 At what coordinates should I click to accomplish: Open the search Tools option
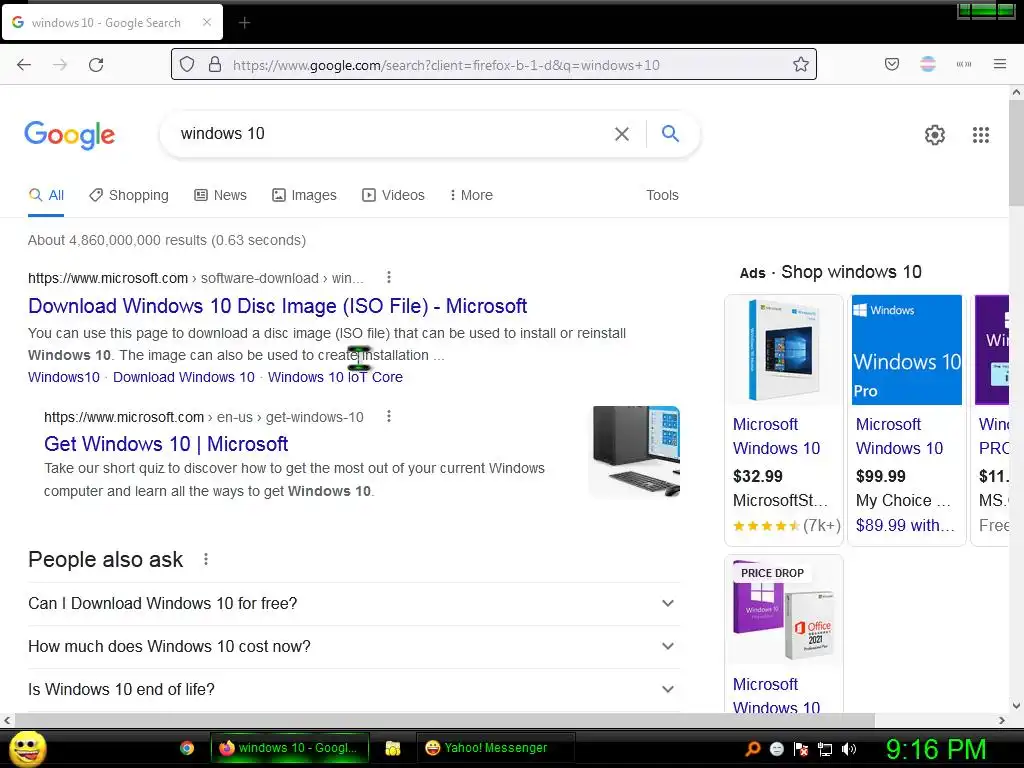tap(662, 195)
